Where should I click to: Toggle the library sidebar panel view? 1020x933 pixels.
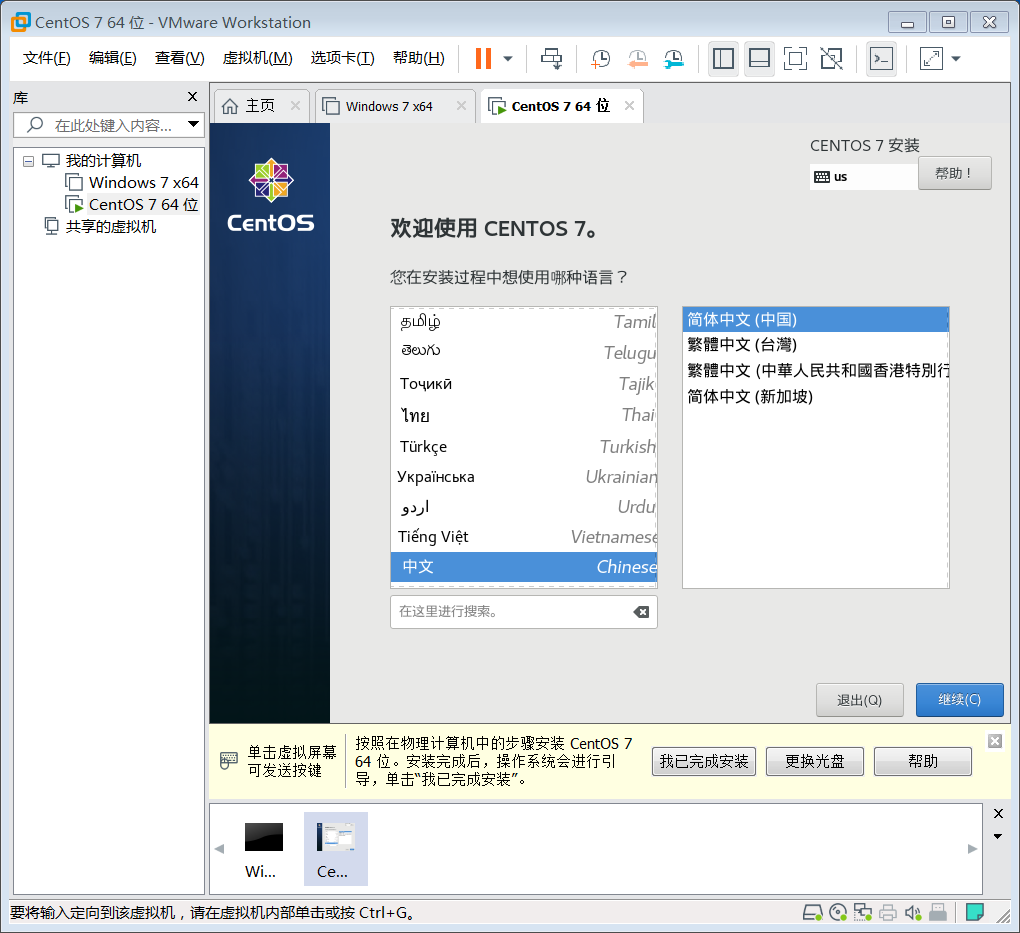click(x=723, y=58)
